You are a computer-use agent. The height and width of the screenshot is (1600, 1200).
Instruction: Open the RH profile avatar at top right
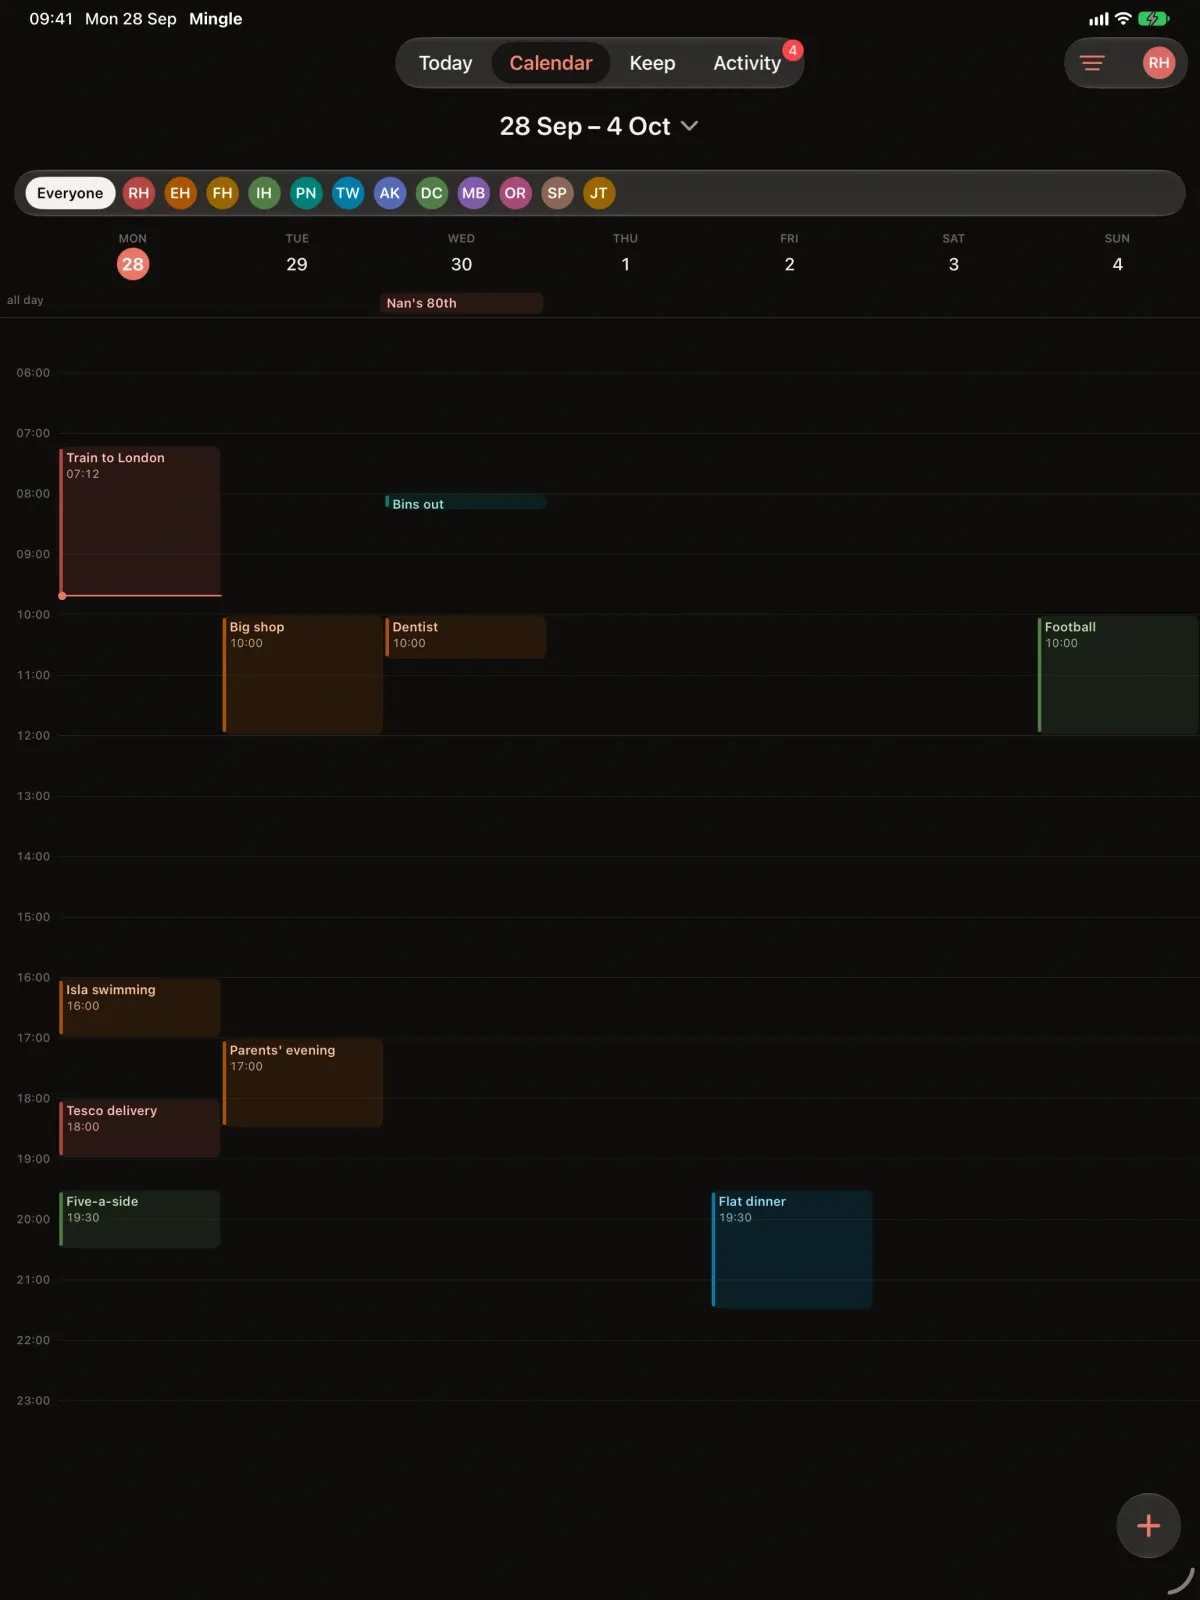pos(1158,63)
